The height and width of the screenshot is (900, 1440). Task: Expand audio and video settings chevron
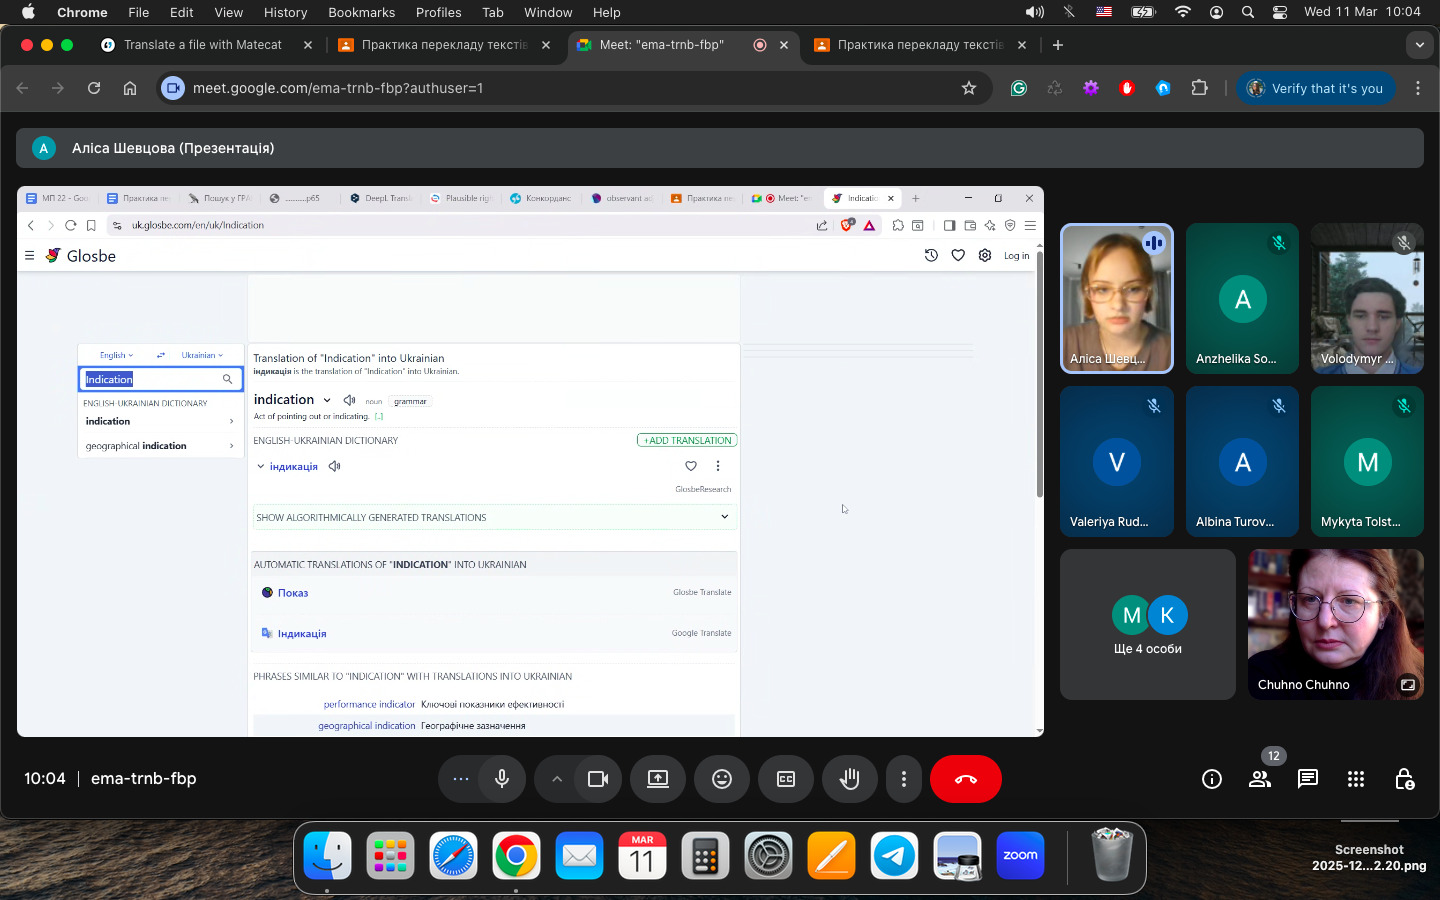[x=557, y=779]
